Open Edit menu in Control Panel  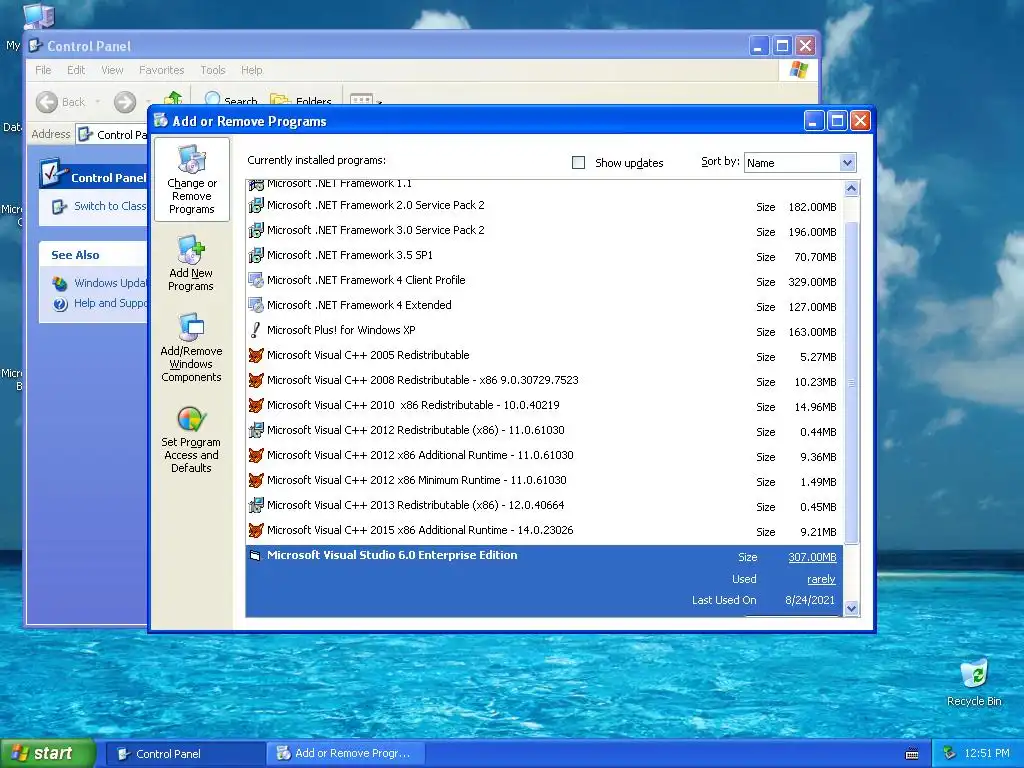pyautogui.click(x=76, y=70)
